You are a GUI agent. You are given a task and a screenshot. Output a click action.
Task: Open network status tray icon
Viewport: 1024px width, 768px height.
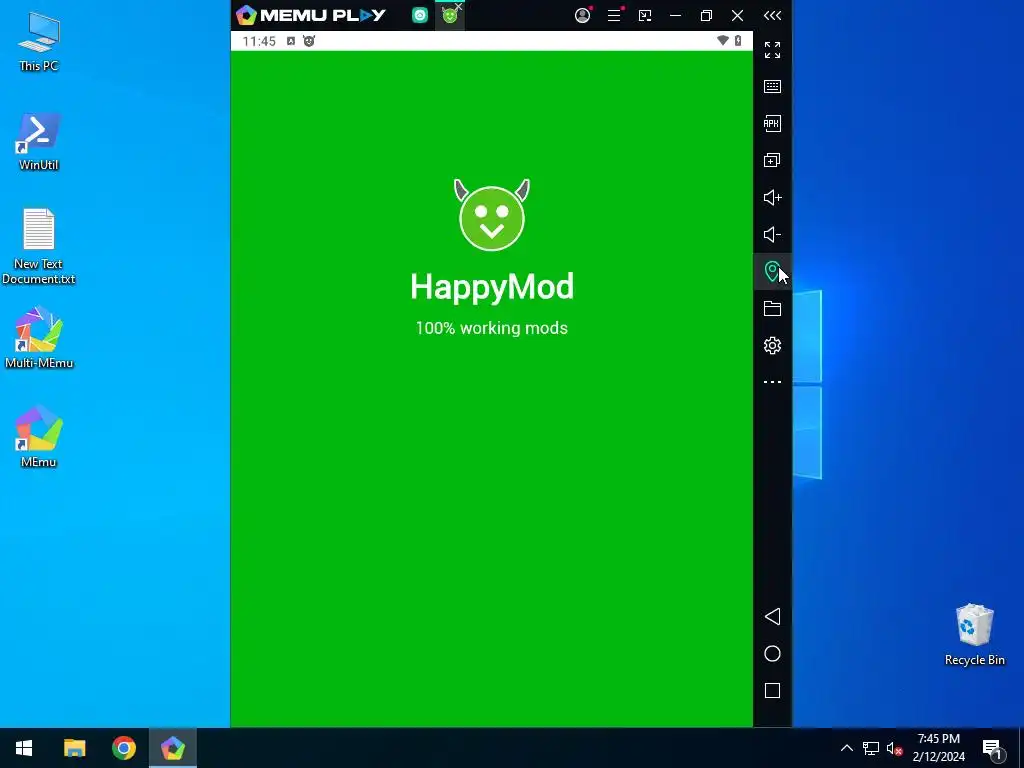point(871,748)
